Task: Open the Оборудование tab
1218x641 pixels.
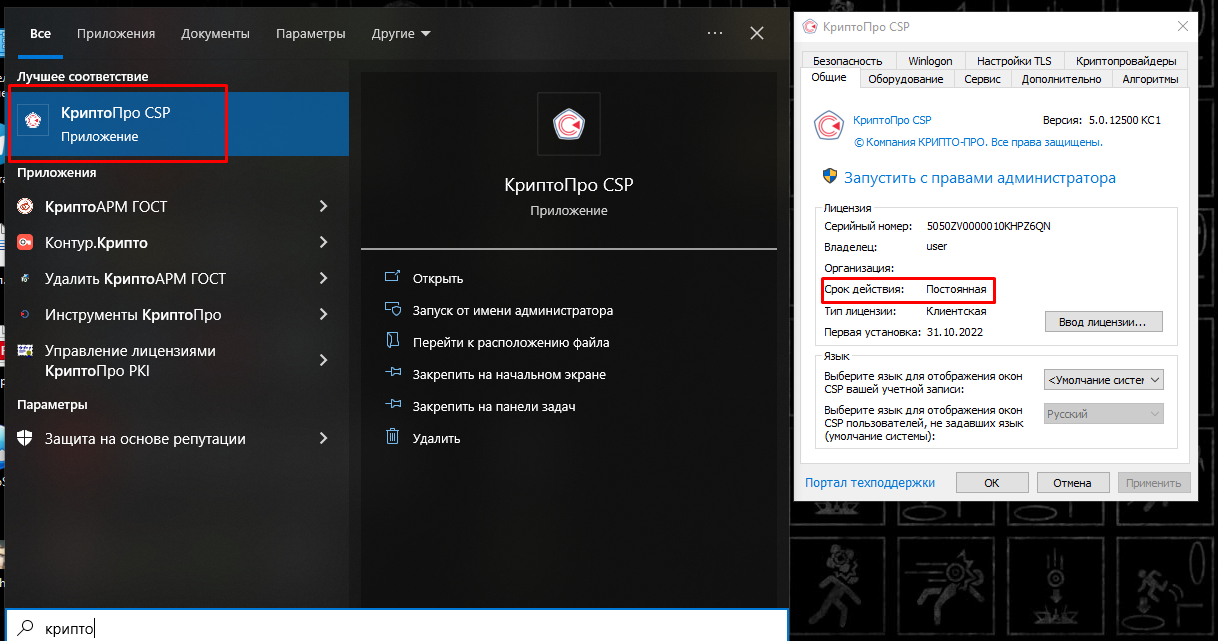Action: tap(906, 79)
